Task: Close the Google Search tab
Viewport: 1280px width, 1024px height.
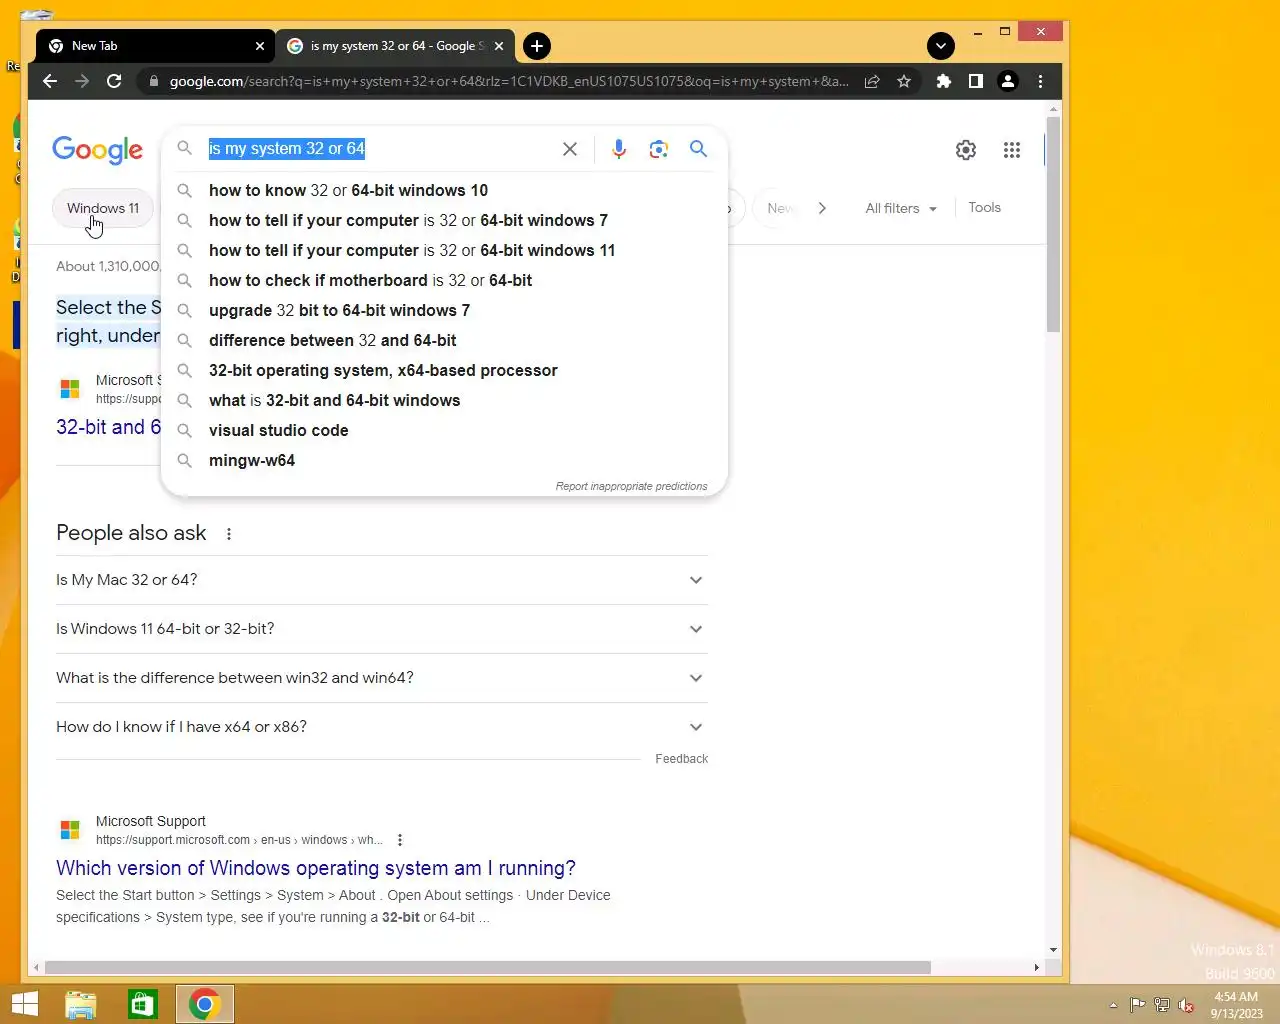Action: [x=499, y=46]
